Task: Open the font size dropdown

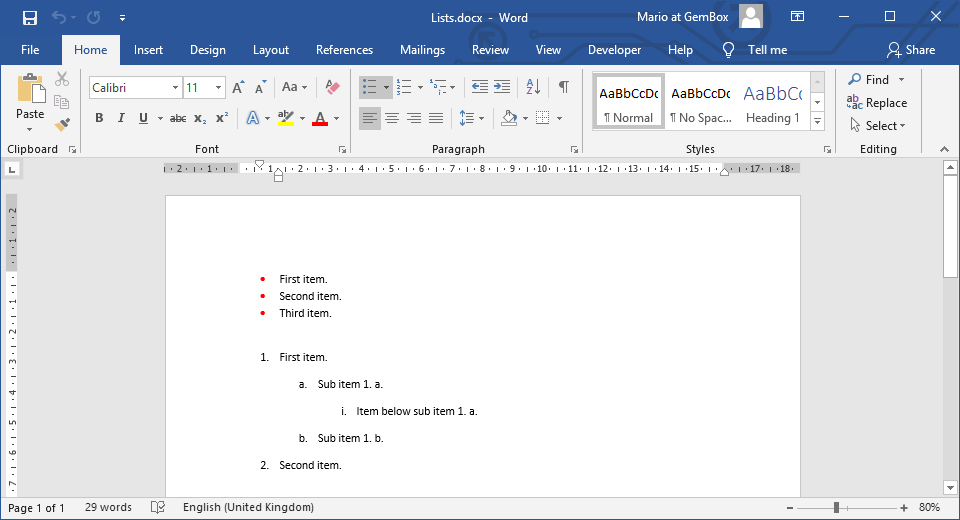Action: (219, 88)
